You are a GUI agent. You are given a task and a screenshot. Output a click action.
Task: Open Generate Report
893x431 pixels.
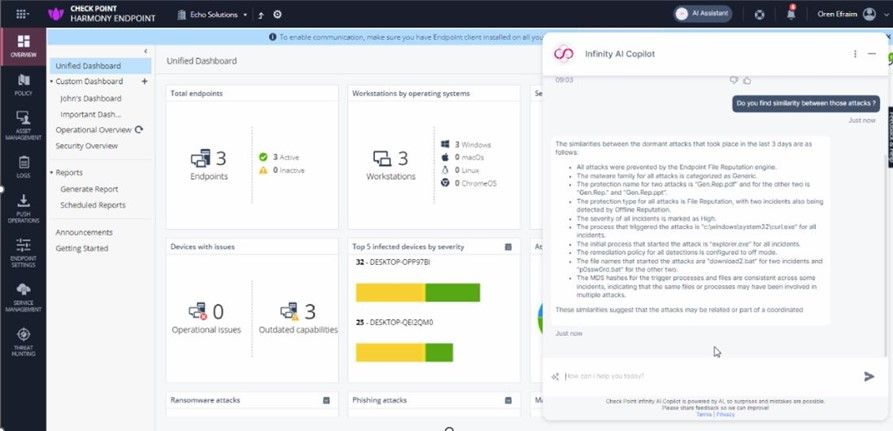coord(89,189)
